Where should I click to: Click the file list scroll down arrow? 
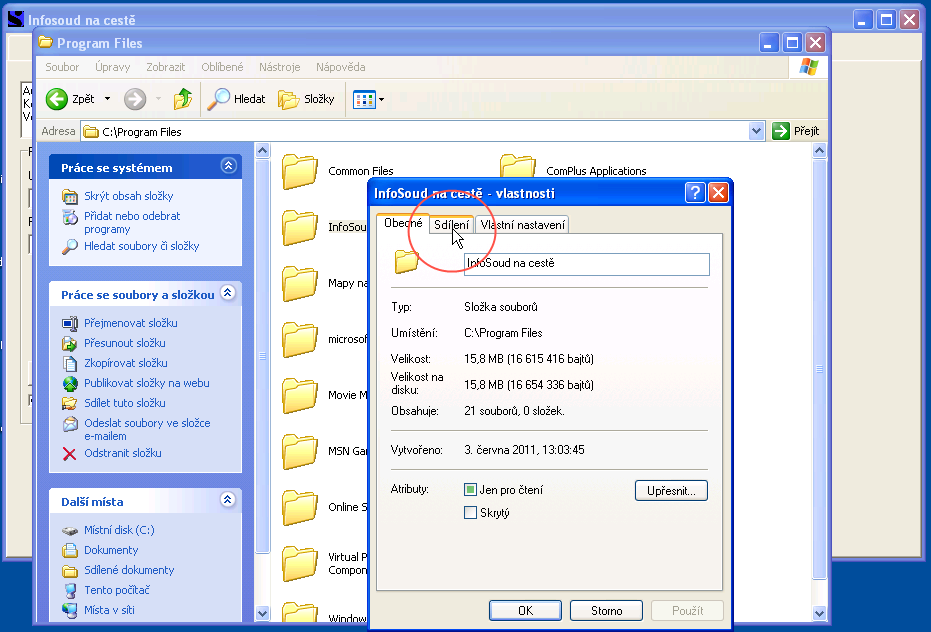[x=819, y=614]
